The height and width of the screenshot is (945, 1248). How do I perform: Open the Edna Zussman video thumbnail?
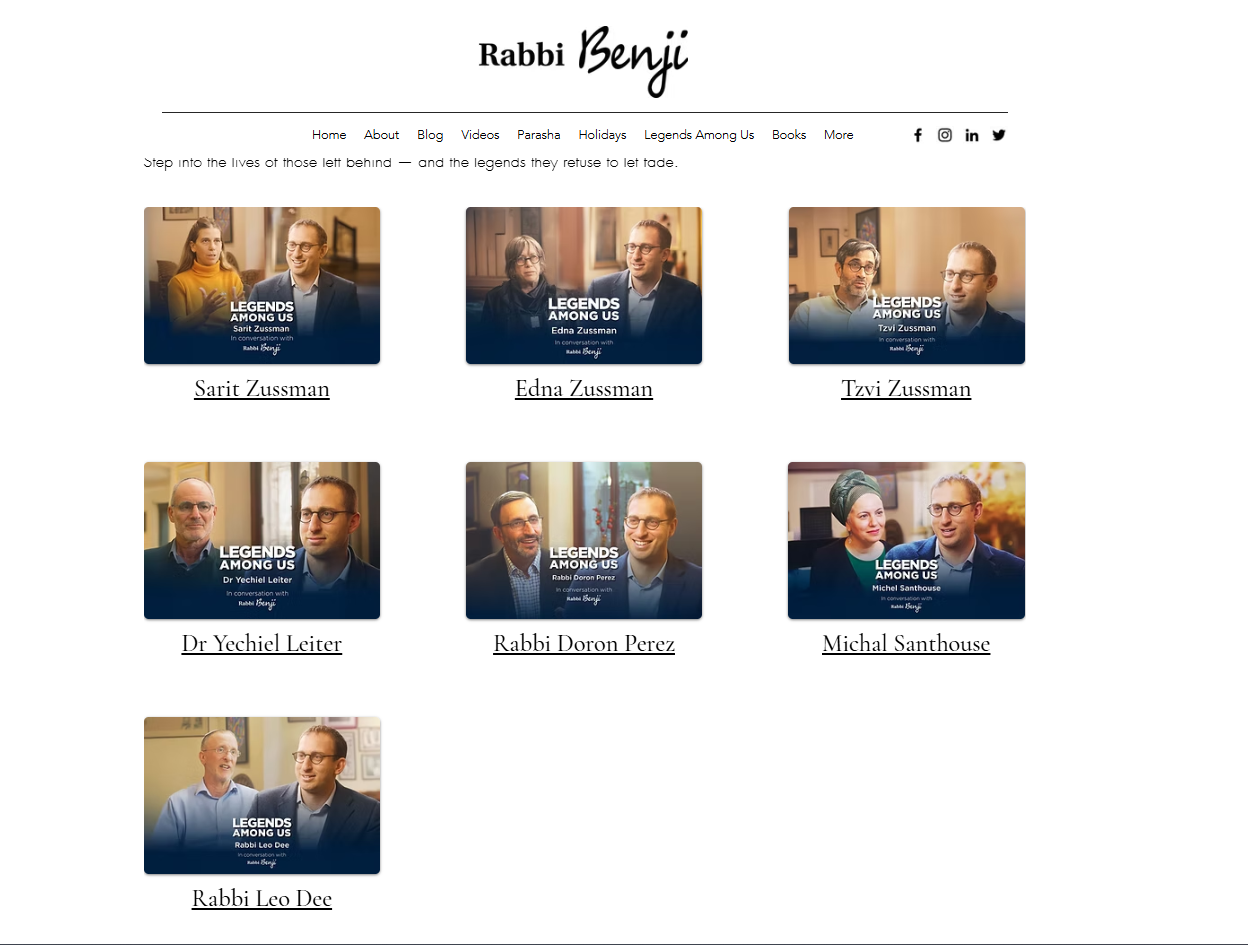point(584,286)
